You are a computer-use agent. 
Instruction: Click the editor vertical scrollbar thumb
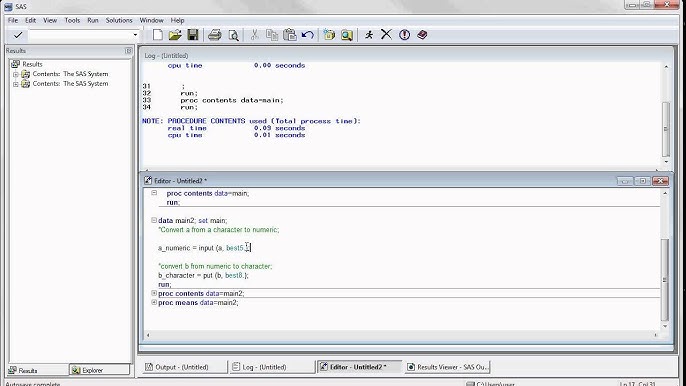point(665,280)
